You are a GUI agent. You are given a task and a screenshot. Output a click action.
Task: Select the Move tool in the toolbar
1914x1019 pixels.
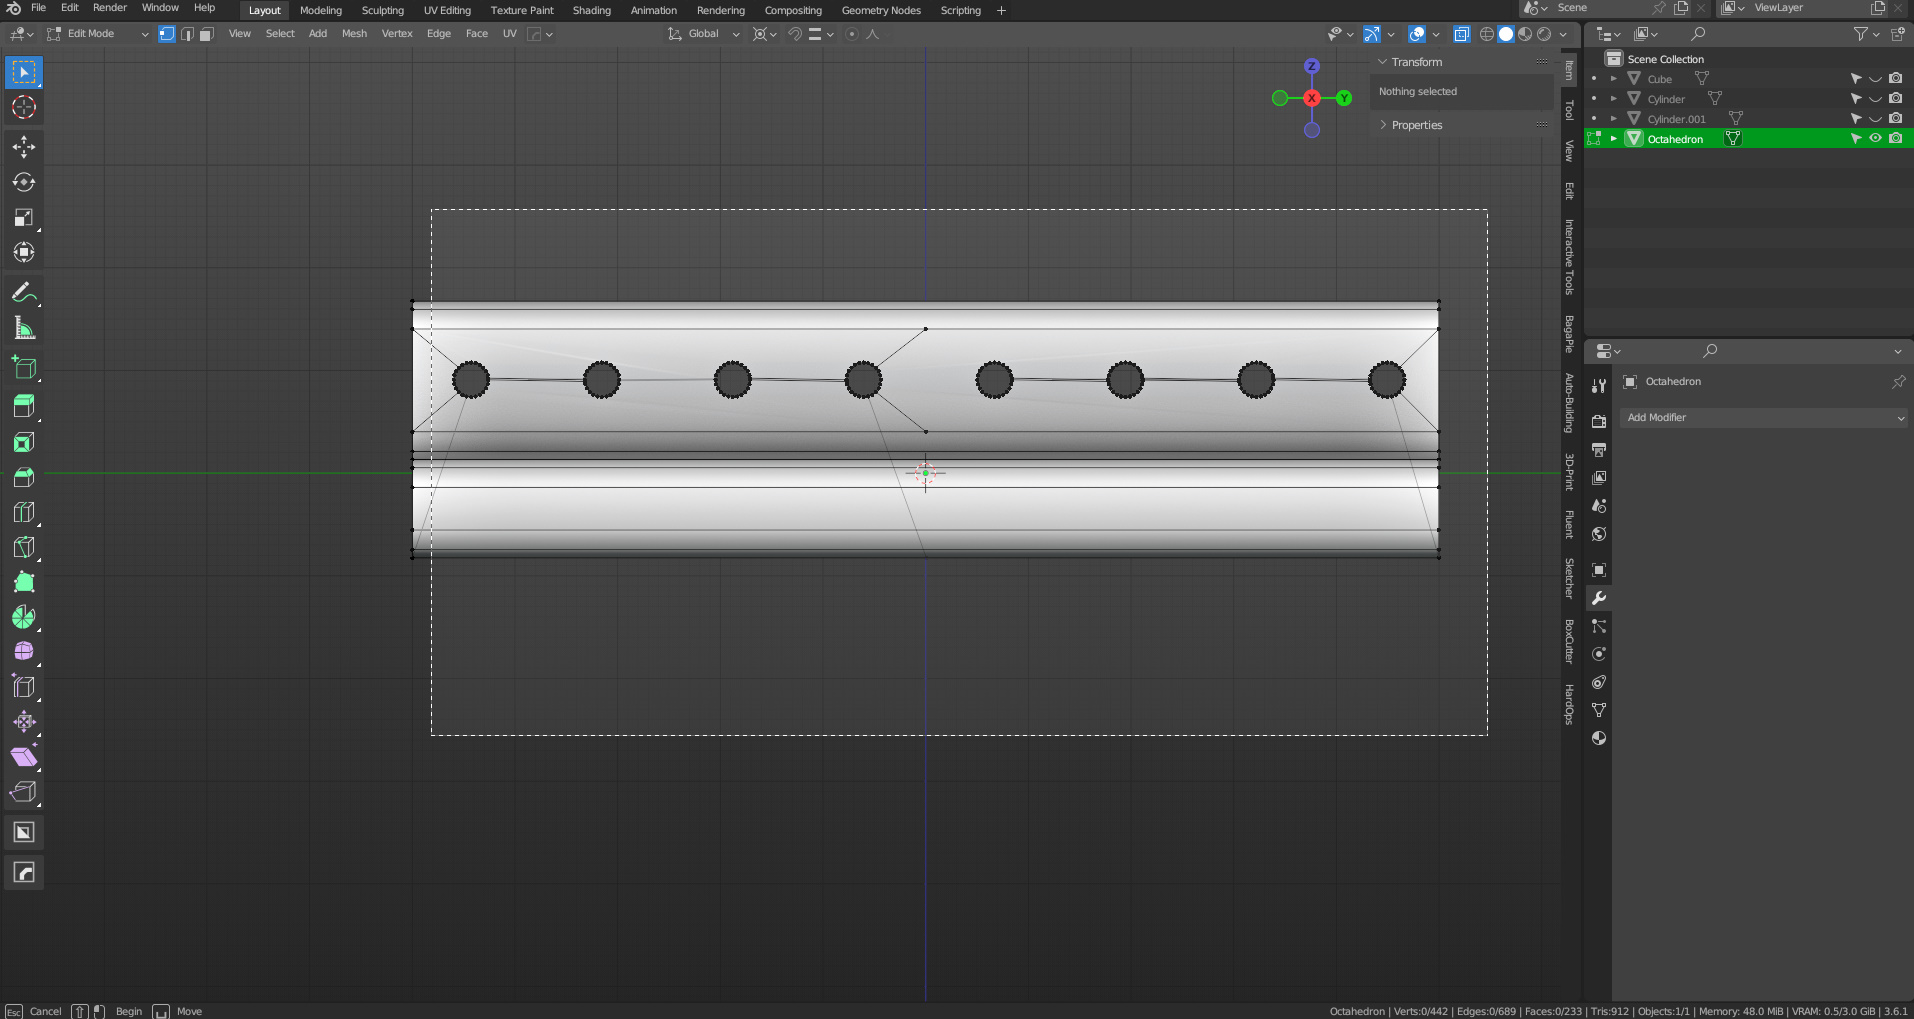(24, 148)
